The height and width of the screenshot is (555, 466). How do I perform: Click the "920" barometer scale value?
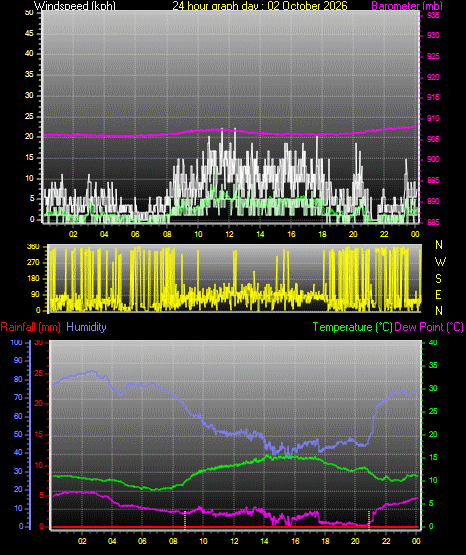pos(433,77)
